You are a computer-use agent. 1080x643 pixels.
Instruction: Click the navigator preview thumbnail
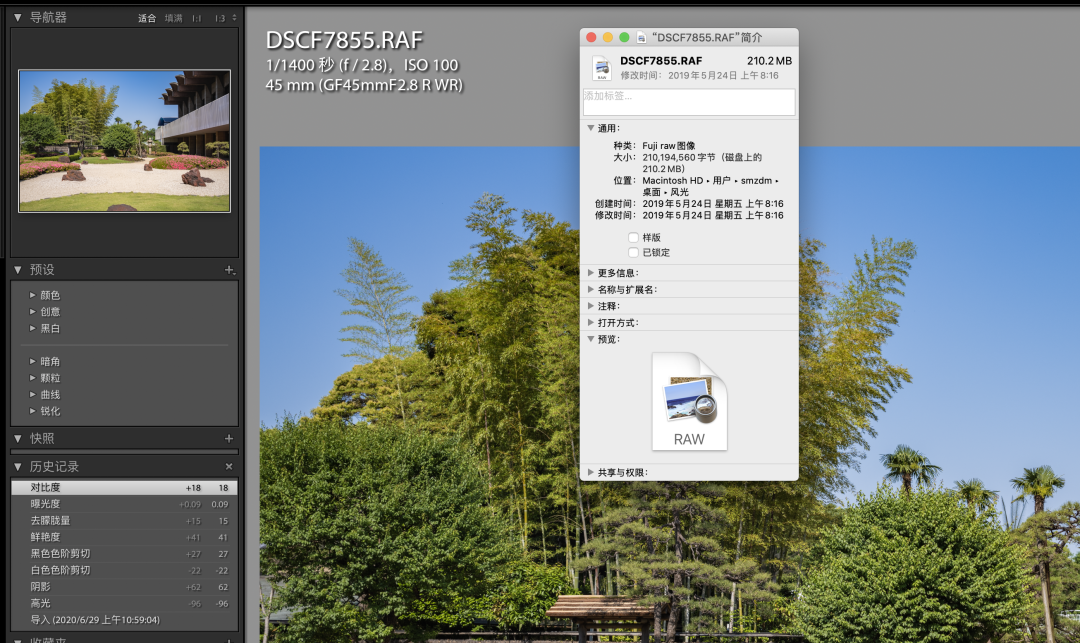pos(125,141)
